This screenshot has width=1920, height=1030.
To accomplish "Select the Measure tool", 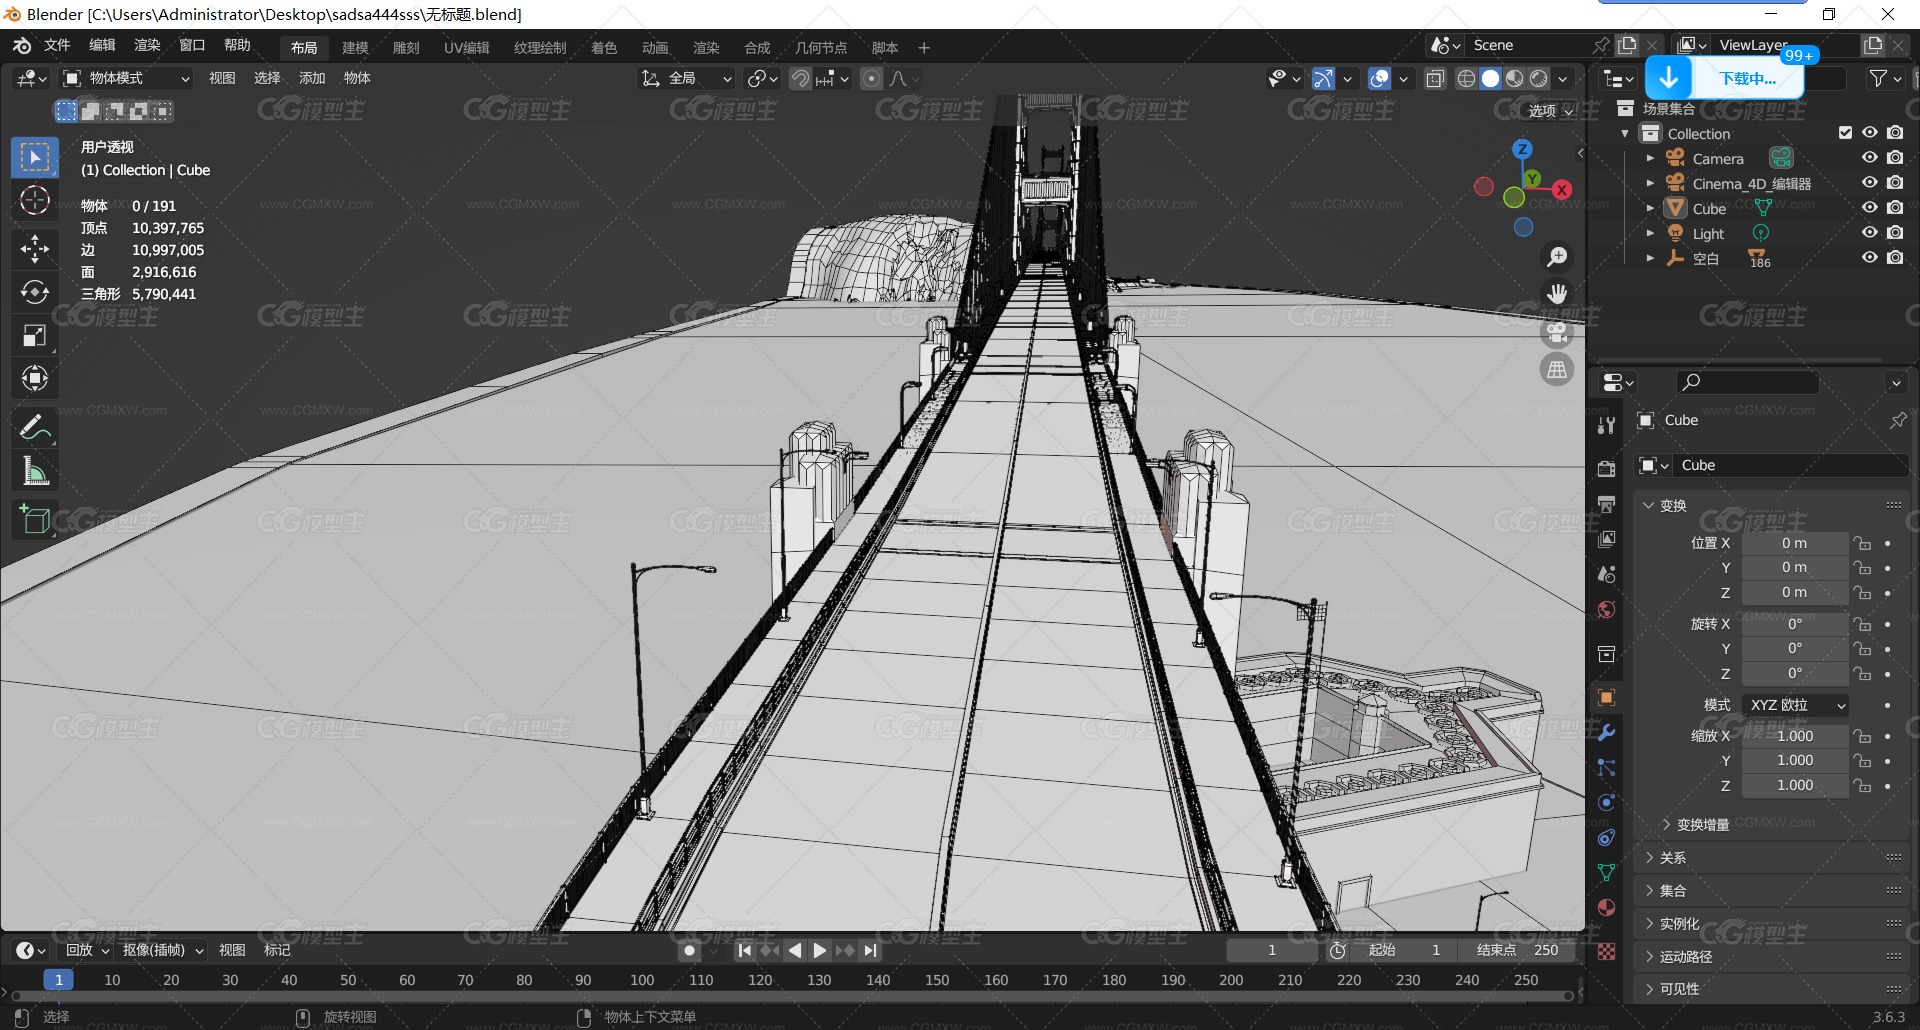I will coord(35,470).
